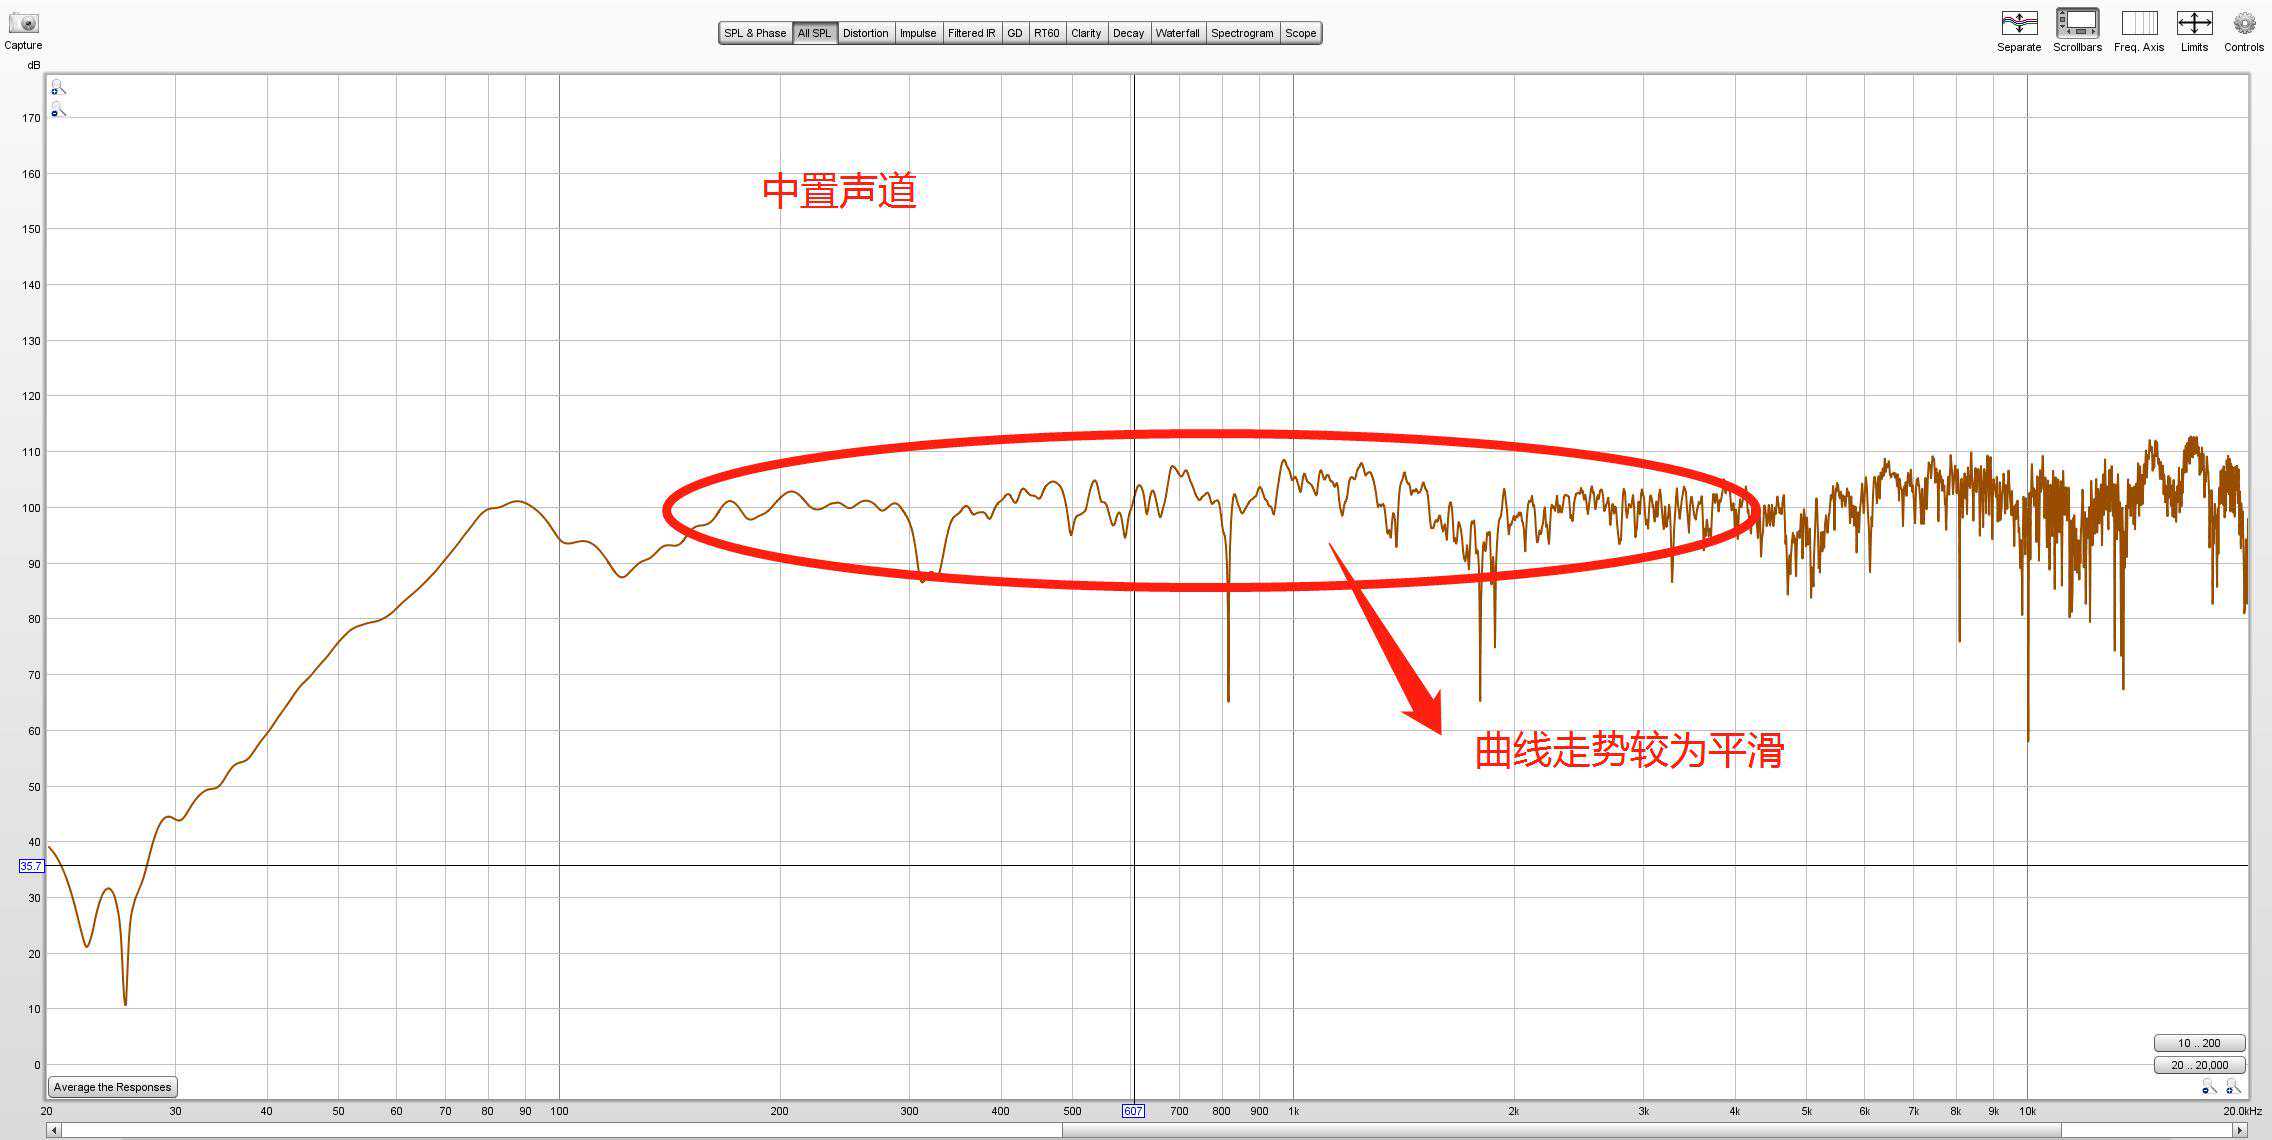Screen dimensions: 2272x1140
Task: Toggle the Separate traces icon
Action: click(x=2018, y=23)
